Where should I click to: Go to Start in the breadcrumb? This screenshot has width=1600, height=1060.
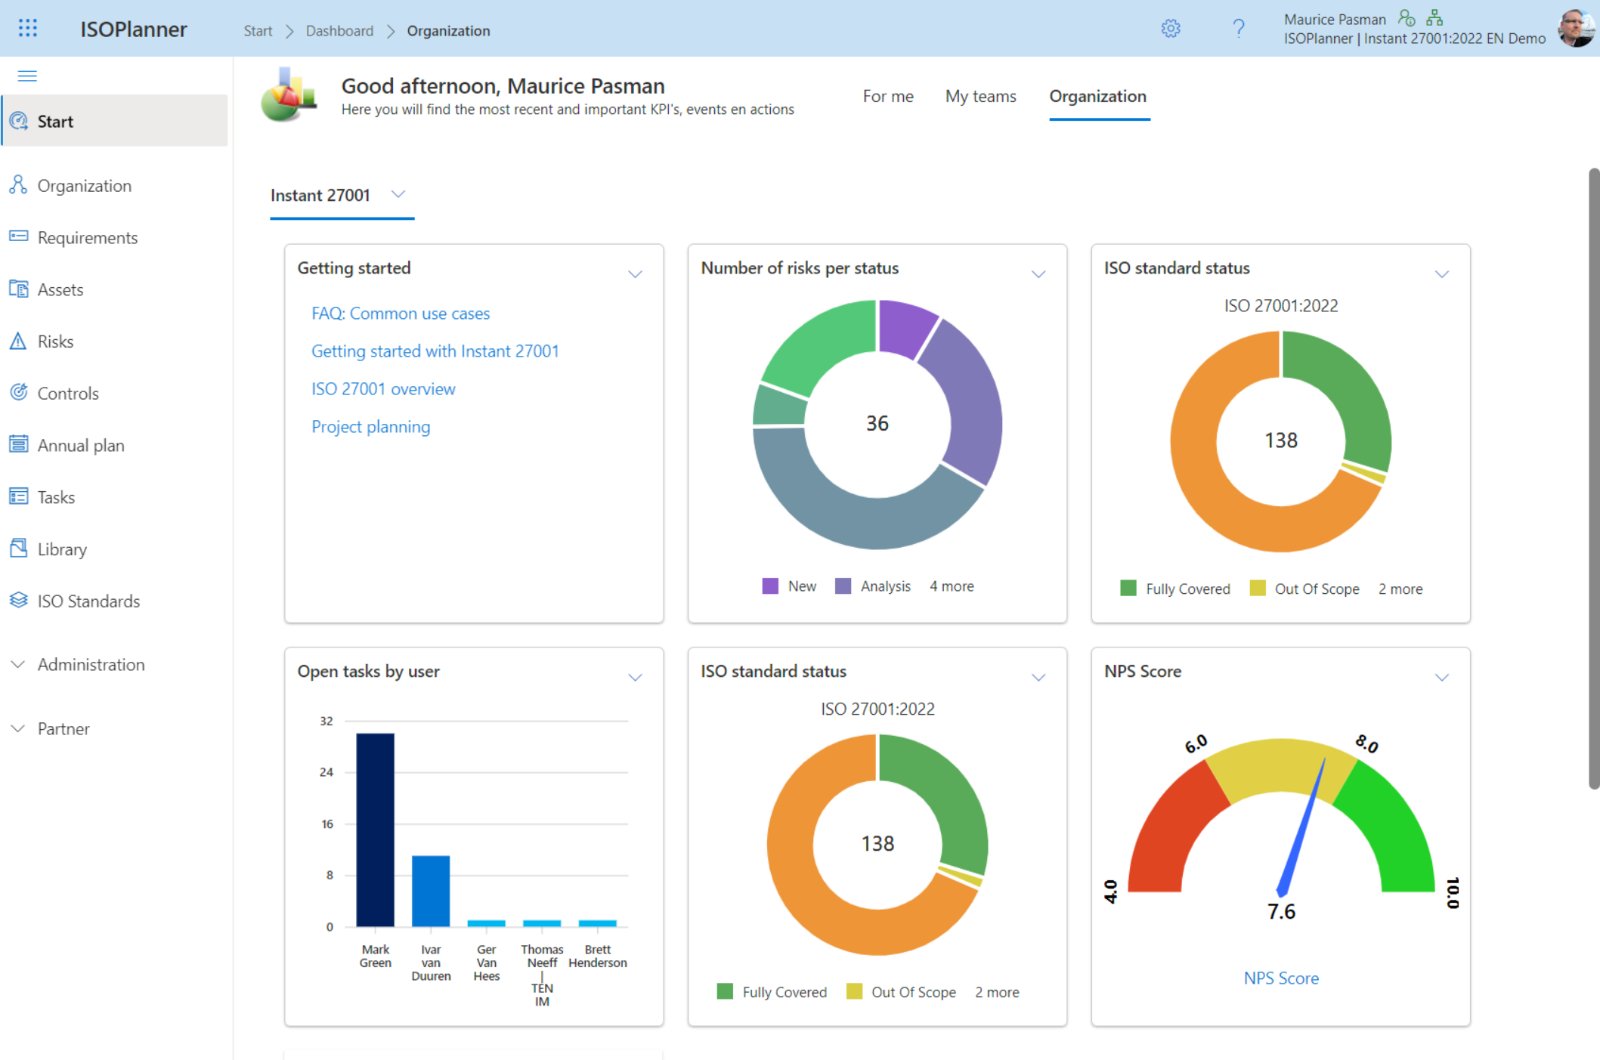point(258,31)
